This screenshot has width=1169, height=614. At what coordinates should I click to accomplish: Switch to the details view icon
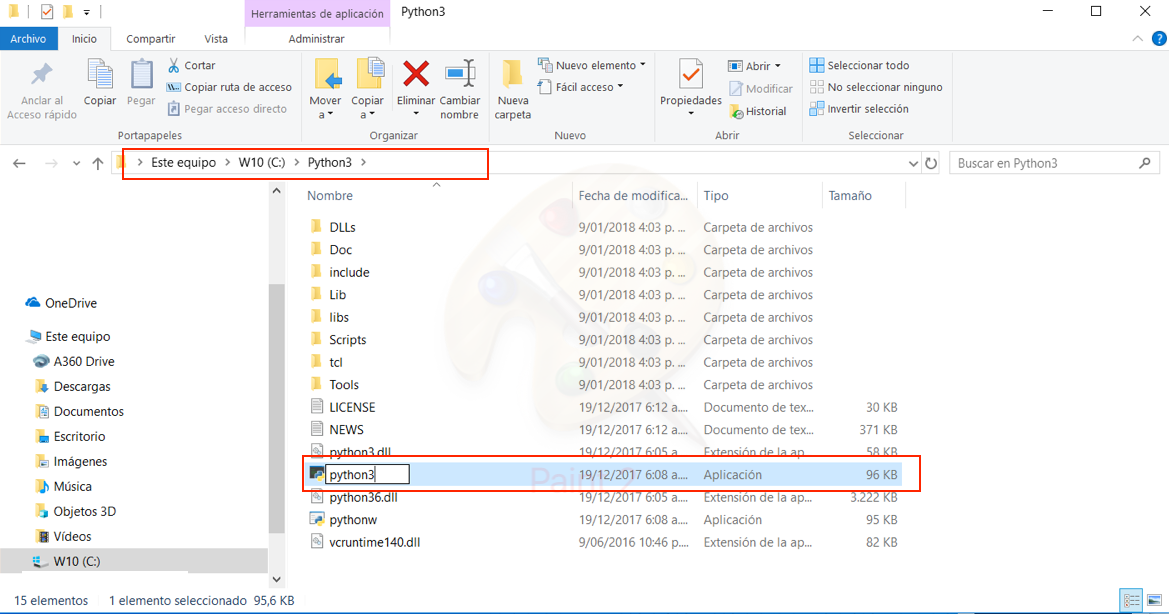(x=1131, y=600)
